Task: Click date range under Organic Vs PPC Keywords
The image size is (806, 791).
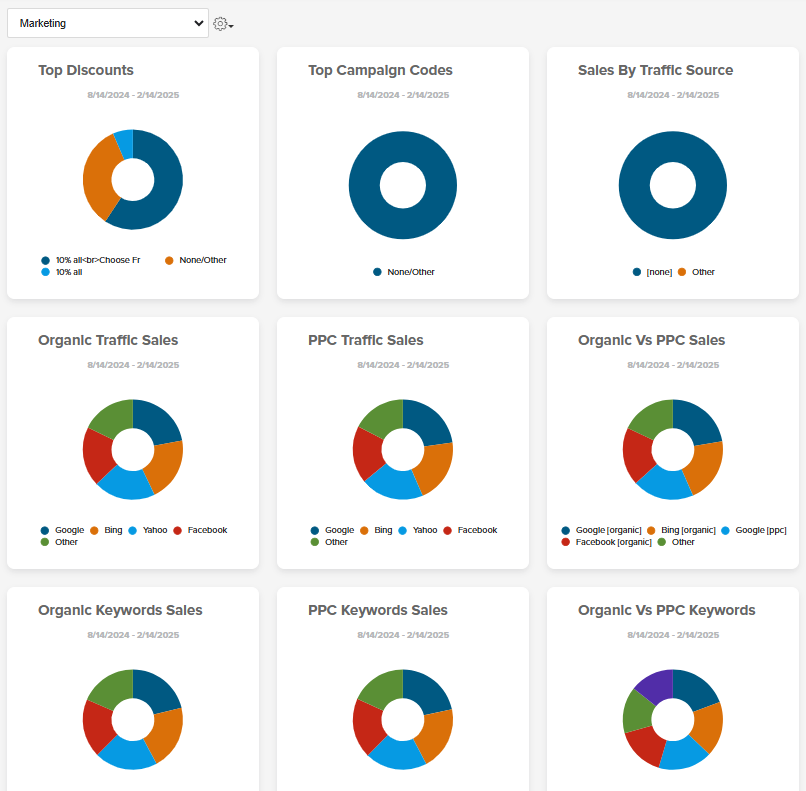Action: click(673, 634)
